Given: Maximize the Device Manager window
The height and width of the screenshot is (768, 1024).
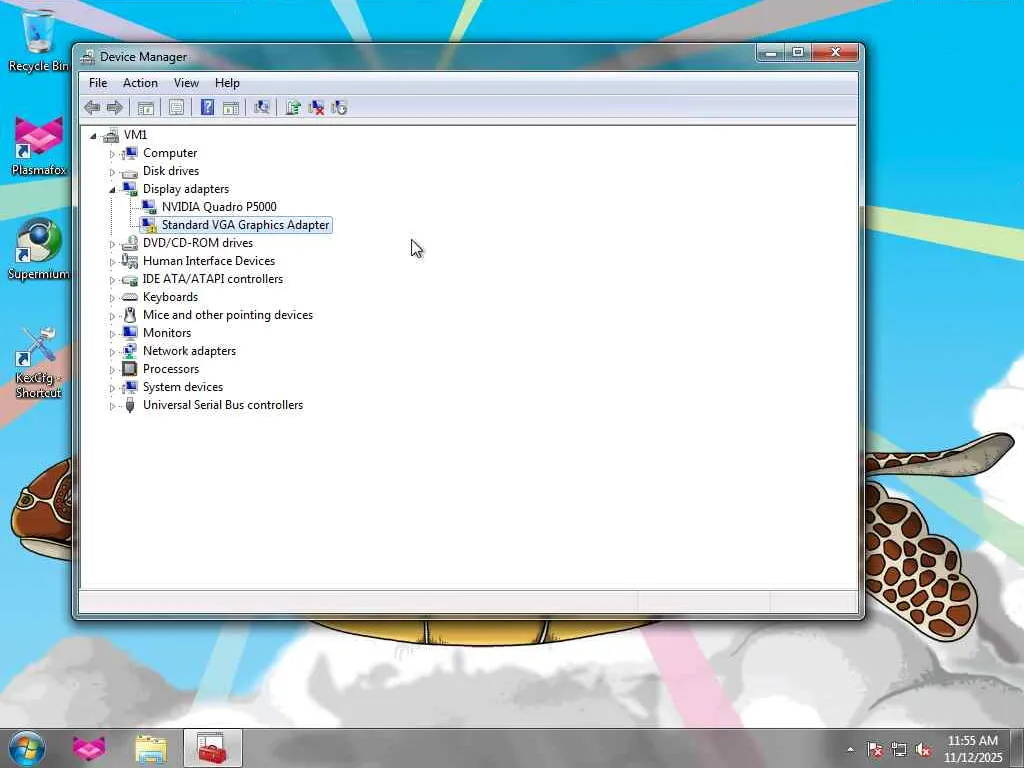Looking at the screenshot, I should click(x=798, y=52).
